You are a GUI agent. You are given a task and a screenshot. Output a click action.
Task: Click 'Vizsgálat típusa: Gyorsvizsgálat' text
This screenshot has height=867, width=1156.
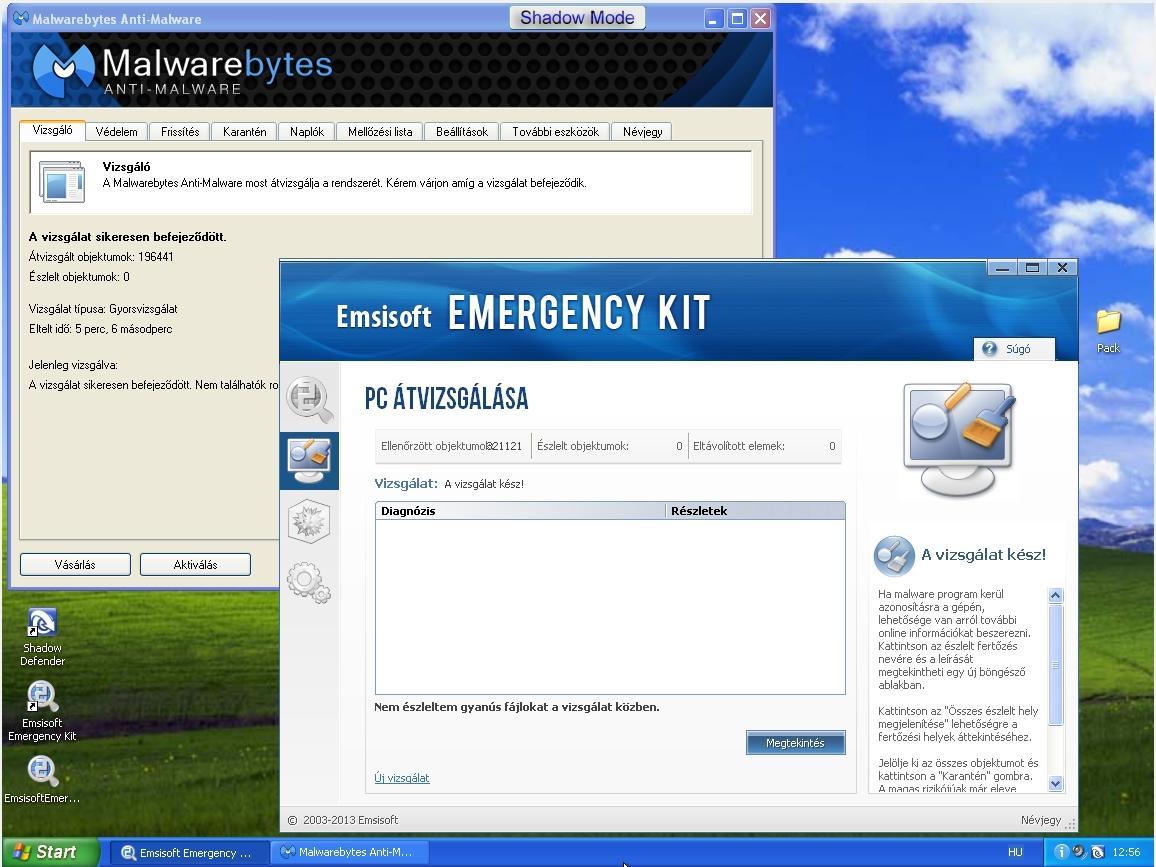click(103, 309)
